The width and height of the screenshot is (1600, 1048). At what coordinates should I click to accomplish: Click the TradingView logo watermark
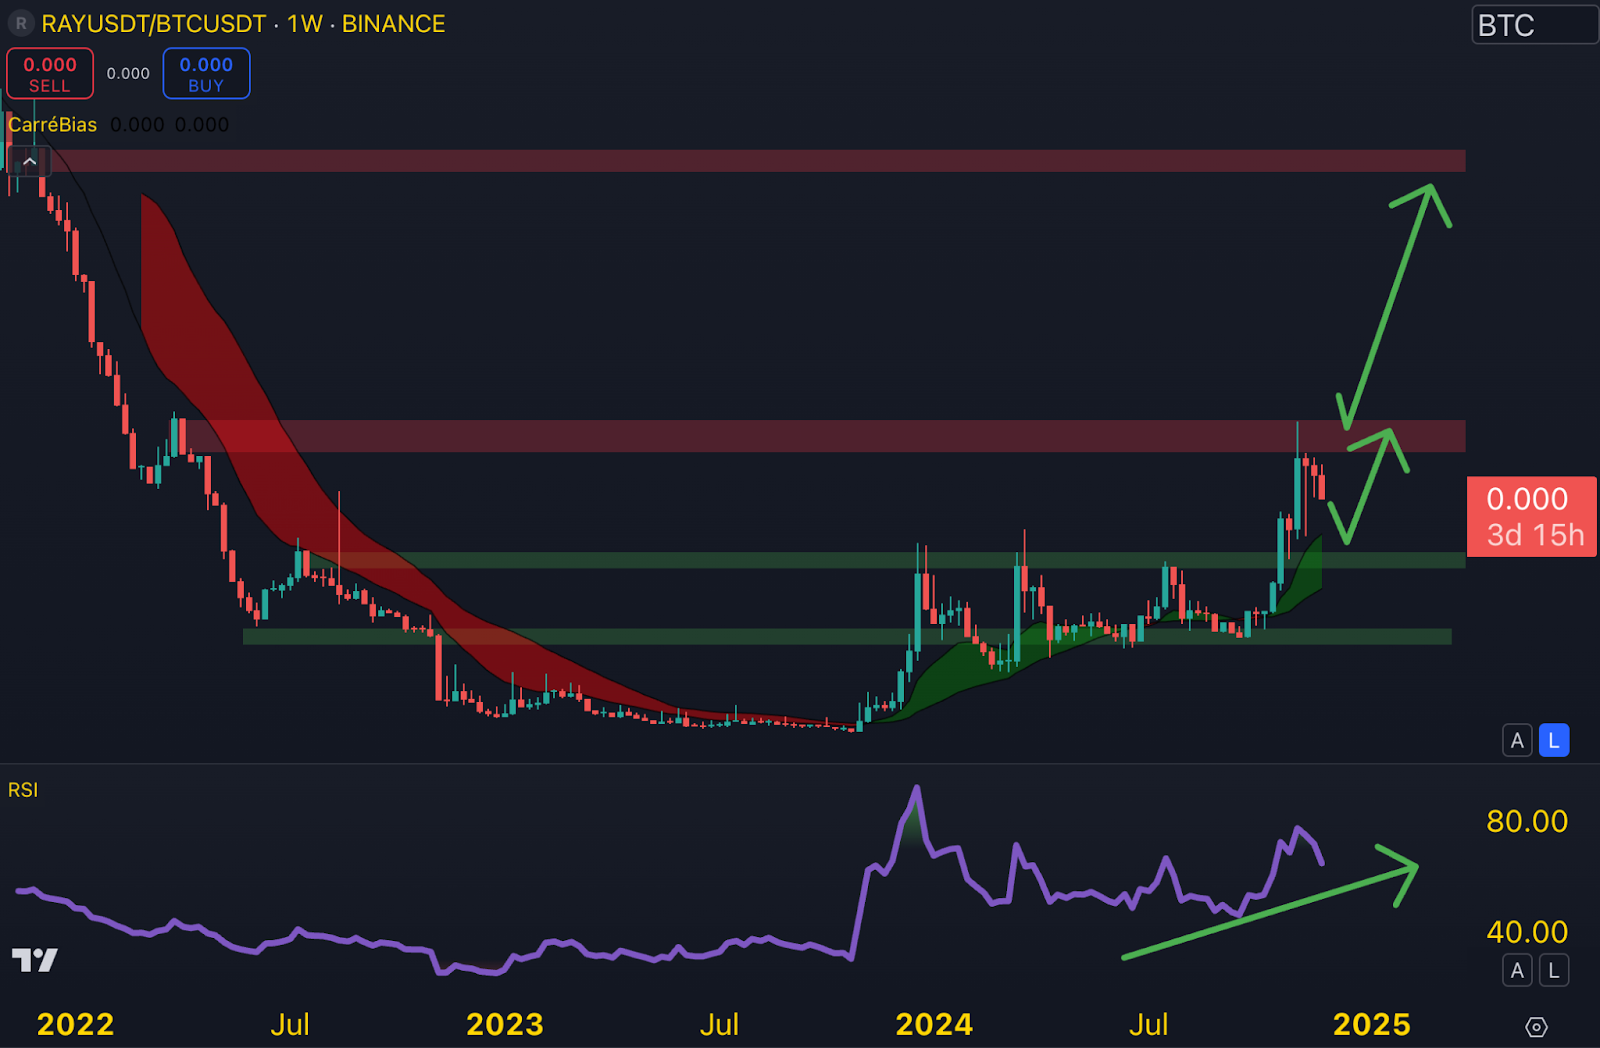tap(33, 958)
